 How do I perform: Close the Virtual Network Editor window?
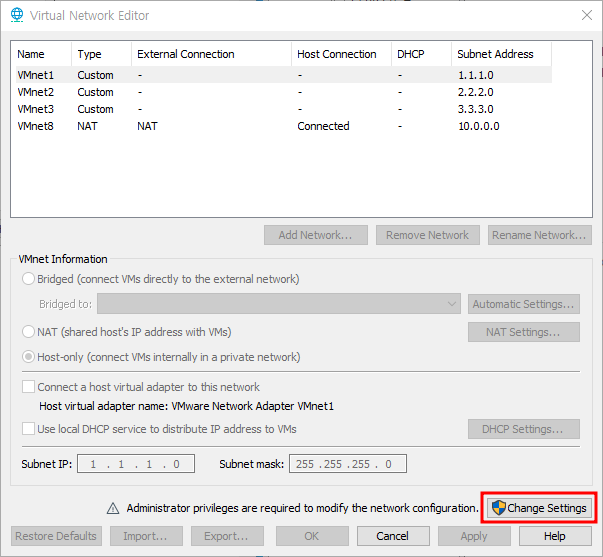click(x=587, y=15)
